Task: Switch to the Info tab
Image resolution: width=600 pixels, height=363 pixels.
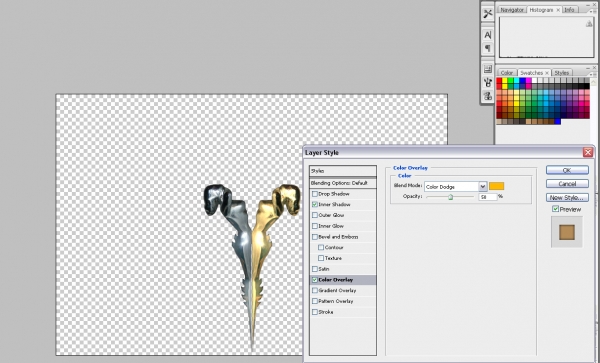Action: coord(569,10)
